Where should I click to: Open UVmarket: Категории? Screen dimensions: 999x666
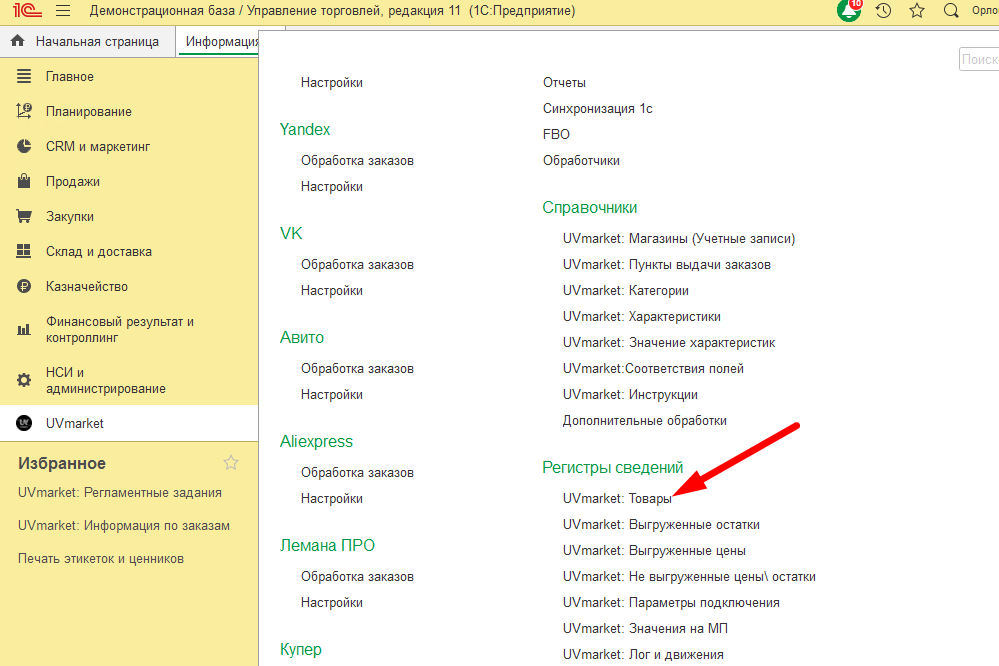point(626,291)
